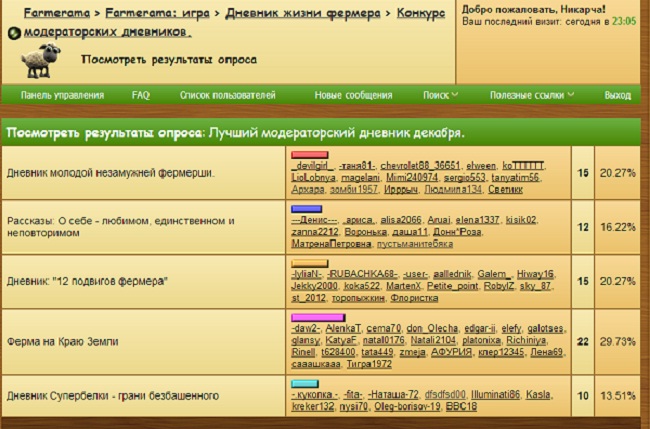650x429 pixels.
Task: Click 'Выход' to log out
Action: [618, 95]
